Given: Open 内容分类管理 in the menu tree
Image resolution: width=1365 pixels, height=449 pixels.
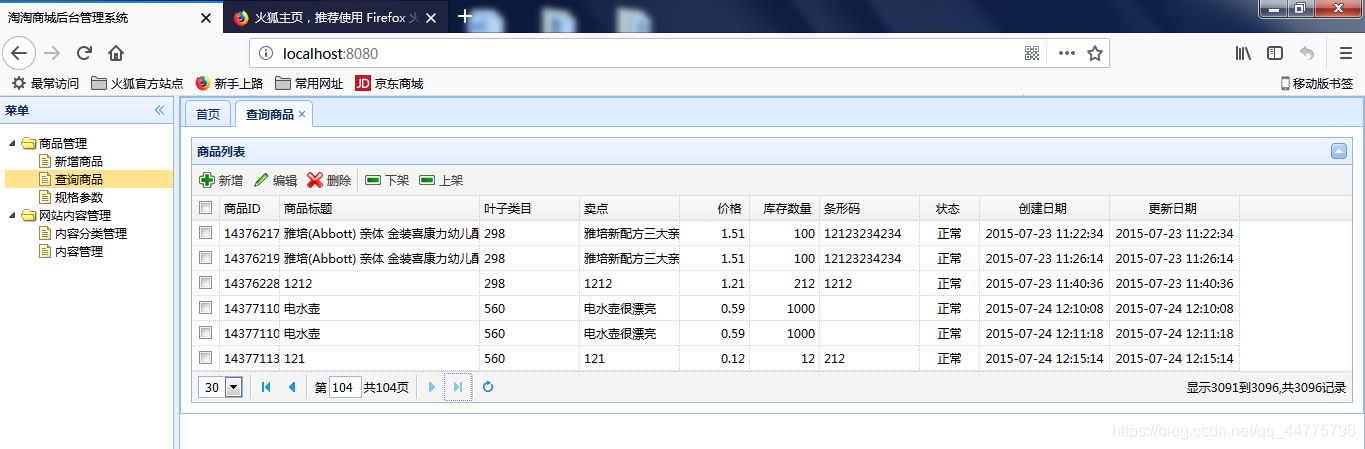Looking at the screenshot, I should tap(90, 233).
